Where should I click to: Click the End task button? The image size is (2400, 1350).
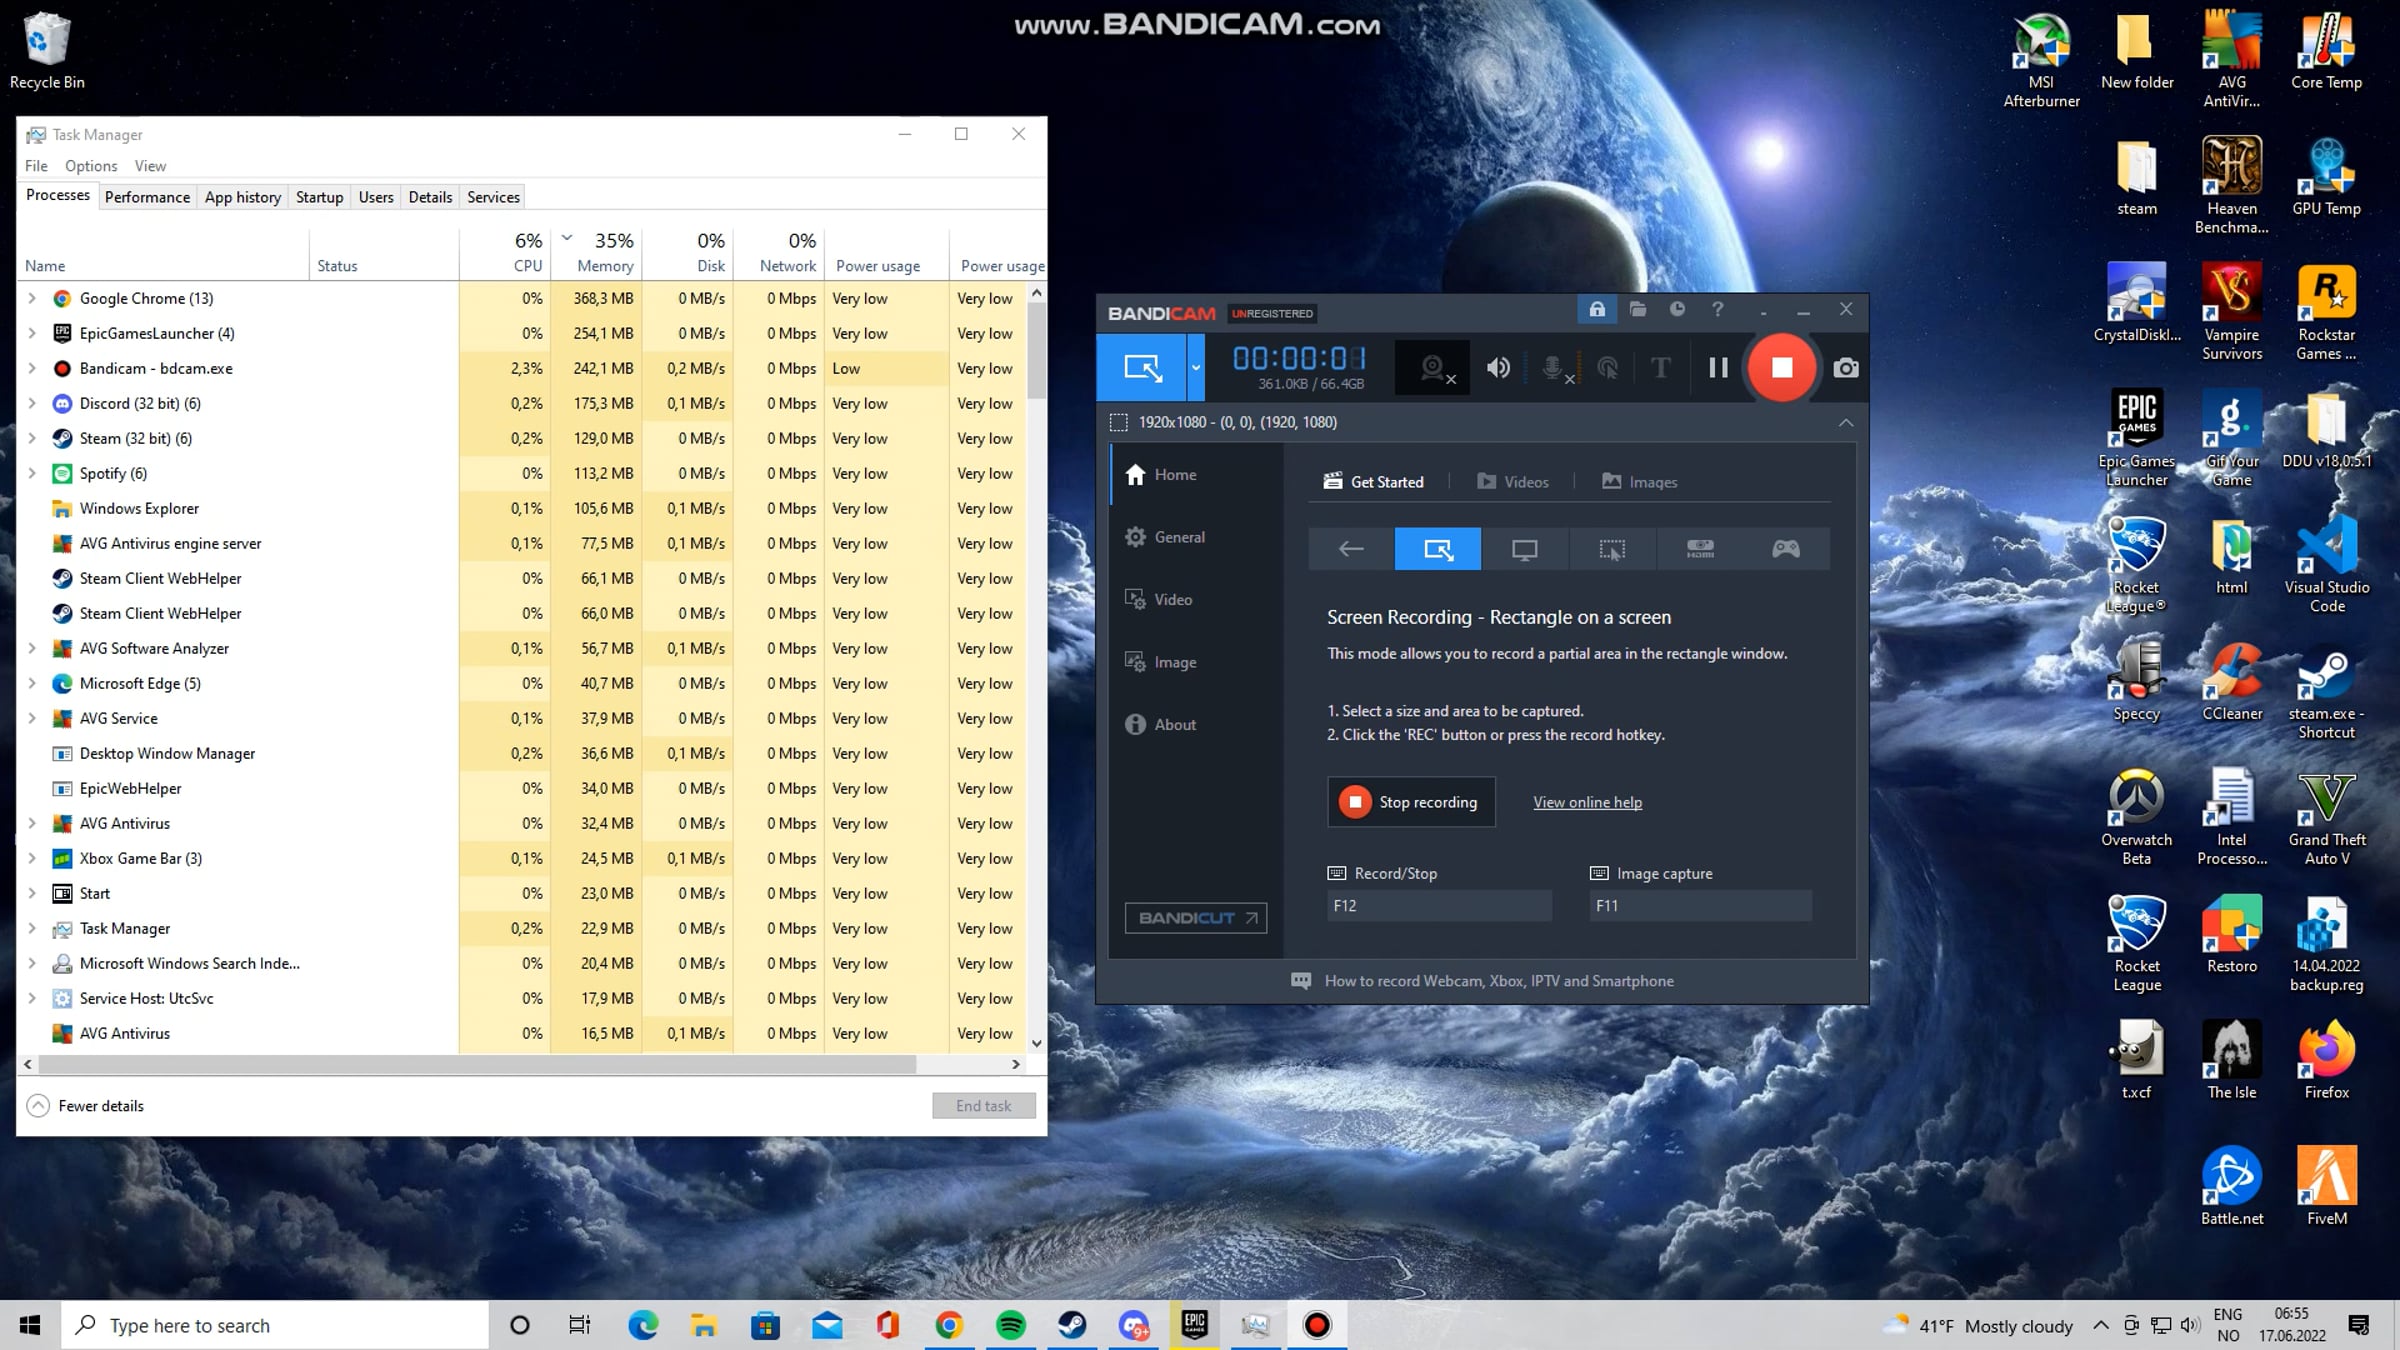tap(983, 1106)
